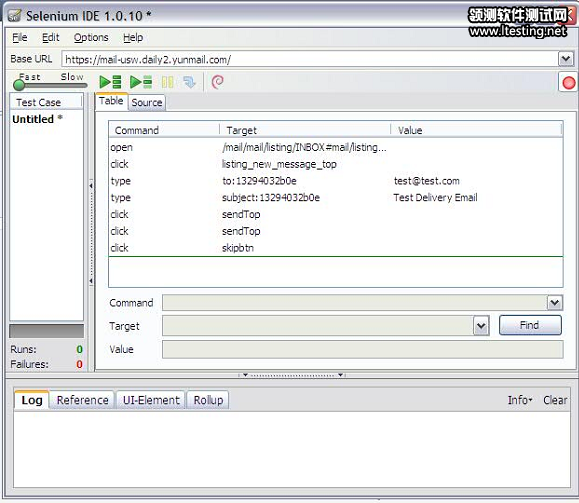579x503 pixels.
Task: Switch to the Source tab
Action: 147,103
